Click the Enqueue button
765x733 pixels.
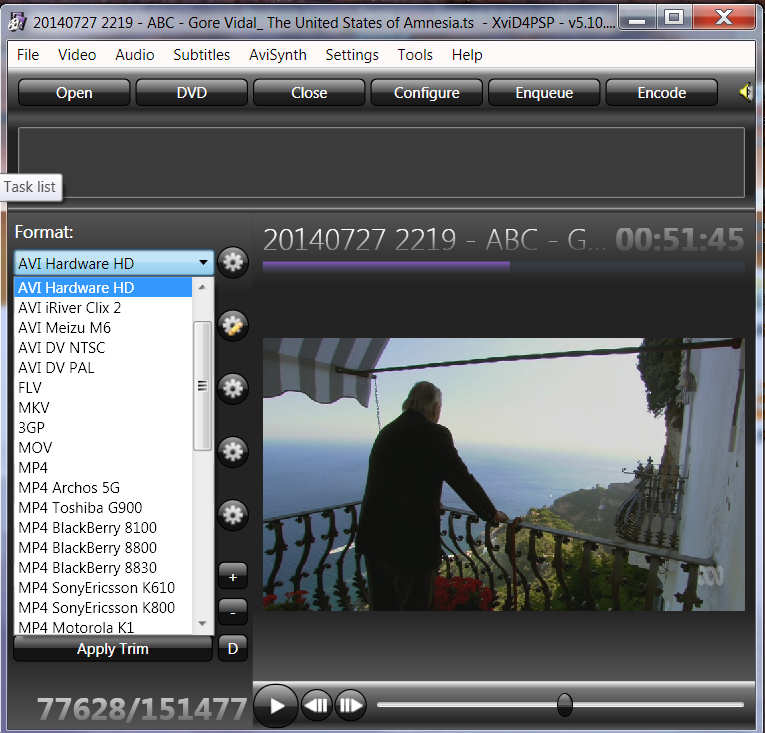[x=544, y=92]
